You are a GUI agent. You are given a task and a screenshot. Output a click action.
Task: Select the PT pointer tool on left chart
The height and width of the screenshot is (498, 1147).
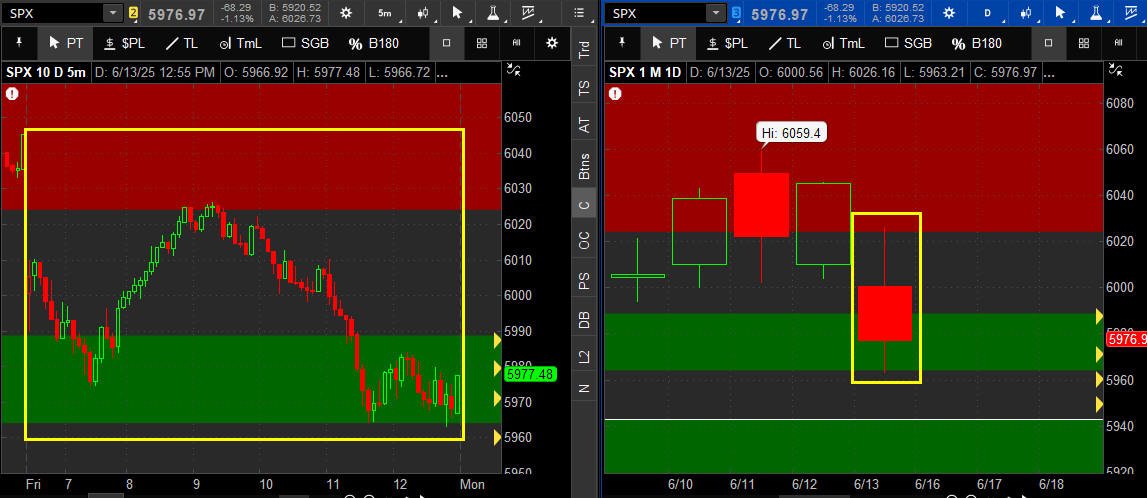click(66, 43)
